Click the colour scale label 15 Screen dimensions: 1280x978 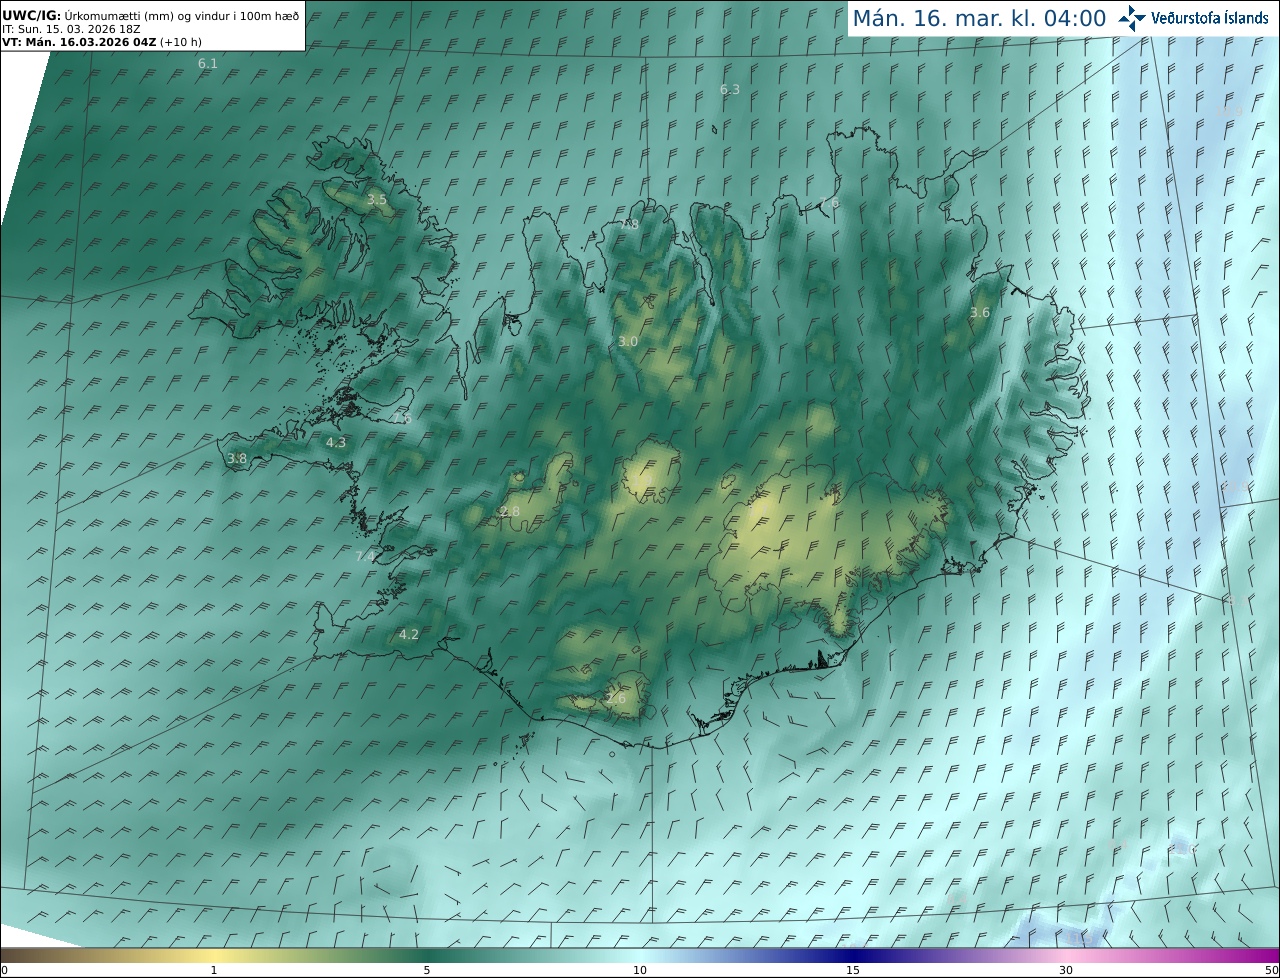(853, 970)
